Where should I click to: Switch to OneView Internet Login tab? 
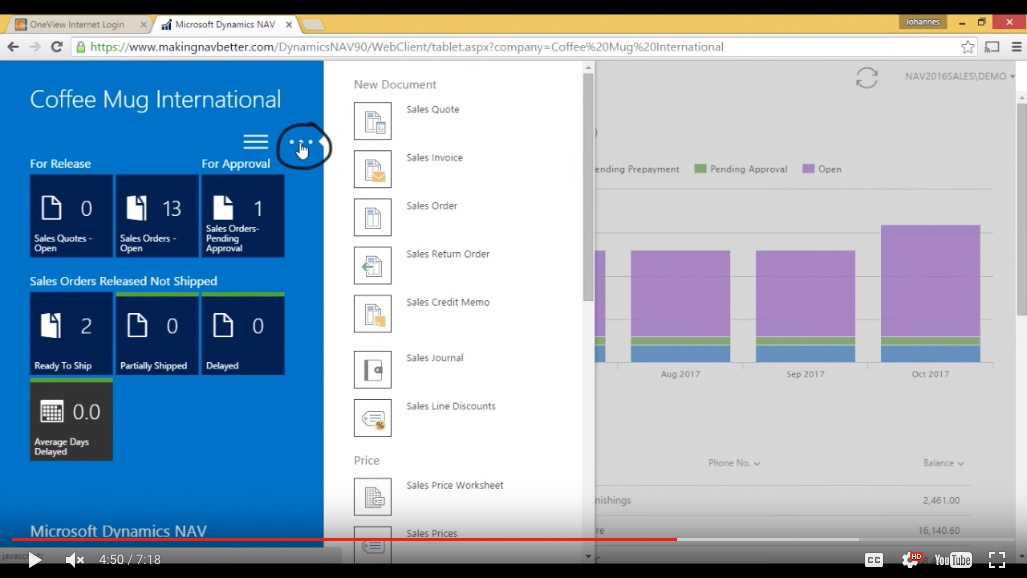(77, 24)
